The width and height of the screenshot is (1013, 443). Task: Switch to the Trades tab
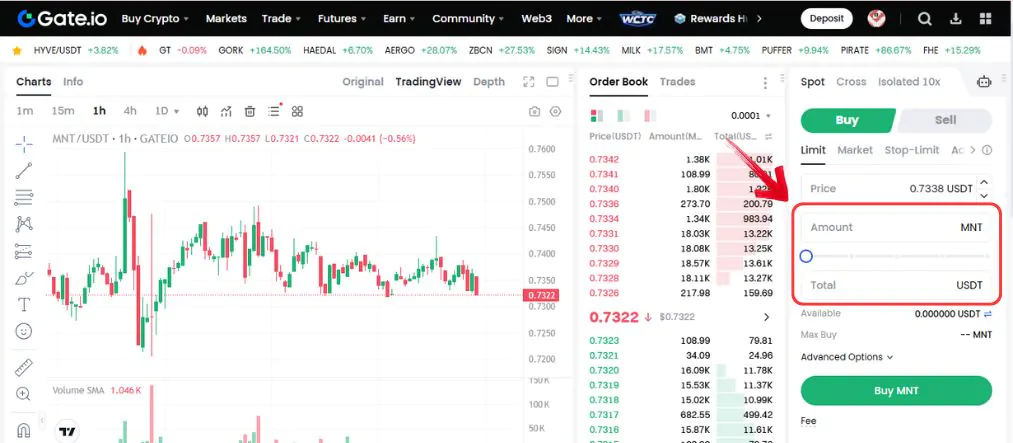[677, 82]
